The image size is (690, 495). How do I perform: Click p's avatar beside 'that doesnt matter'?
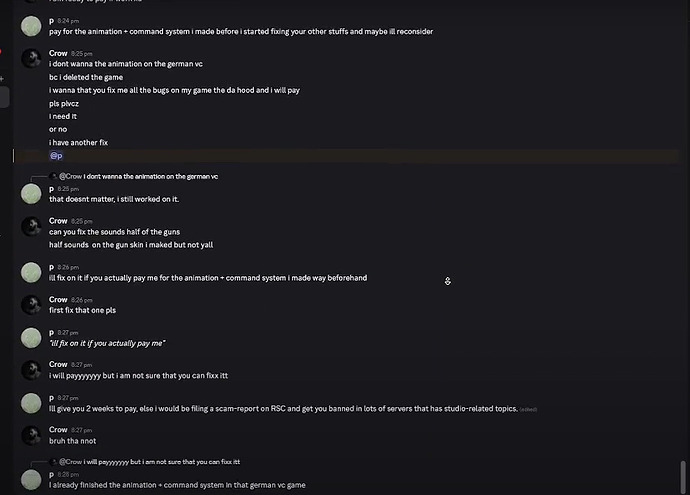[31, 193]
